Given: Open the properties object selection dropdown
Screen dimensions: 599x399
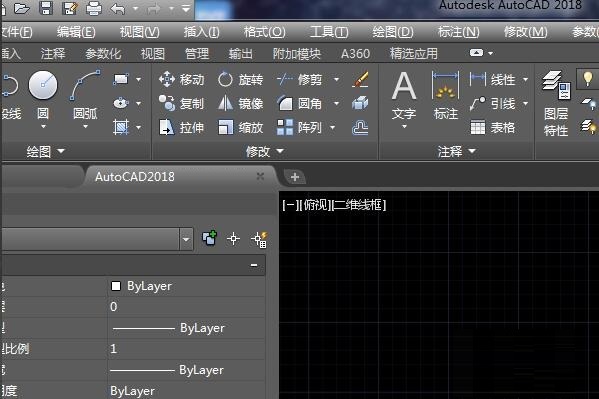Looking at the screenshot, I should [186, 240].
